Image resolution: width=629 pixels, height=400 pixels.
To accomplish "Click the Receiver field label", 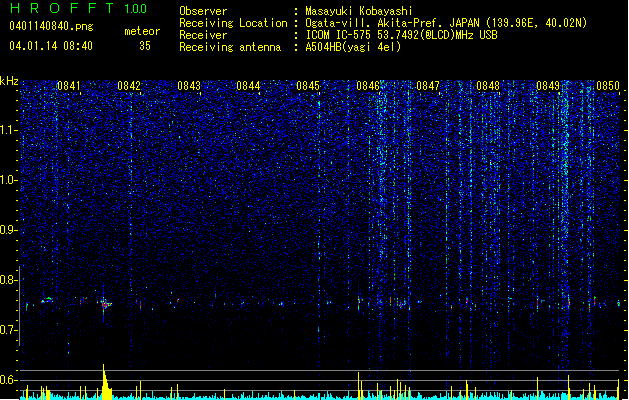I will point(203,35).
